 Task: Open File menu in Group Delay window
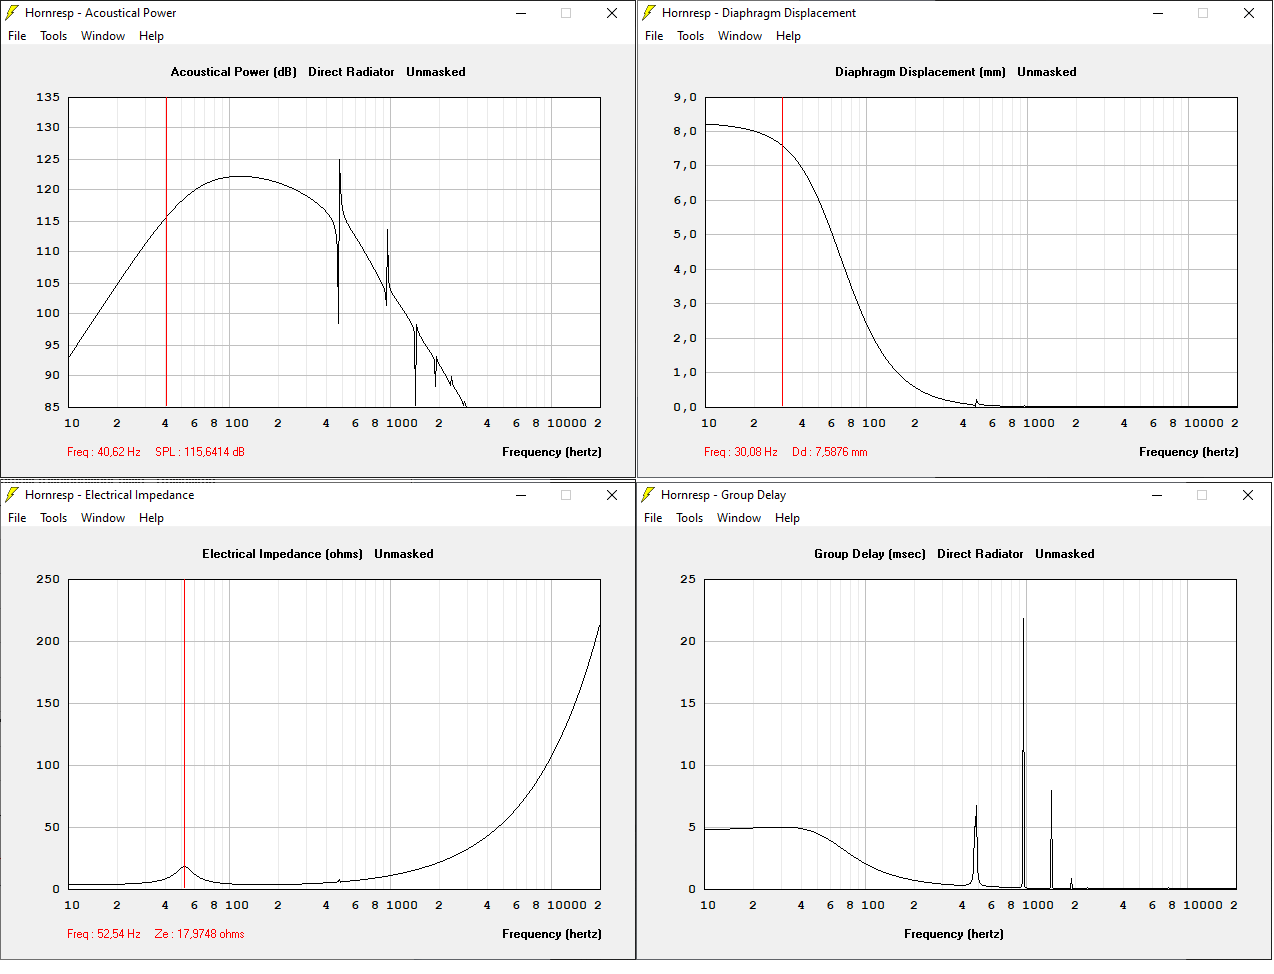tap(653, 518)
